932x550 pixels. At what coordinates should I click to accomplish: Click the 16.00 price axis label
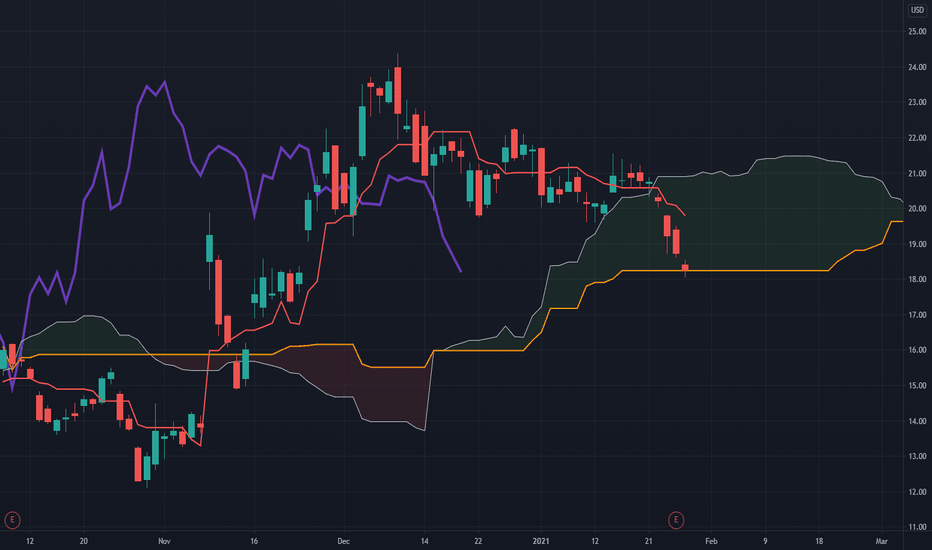pos(917,350)
